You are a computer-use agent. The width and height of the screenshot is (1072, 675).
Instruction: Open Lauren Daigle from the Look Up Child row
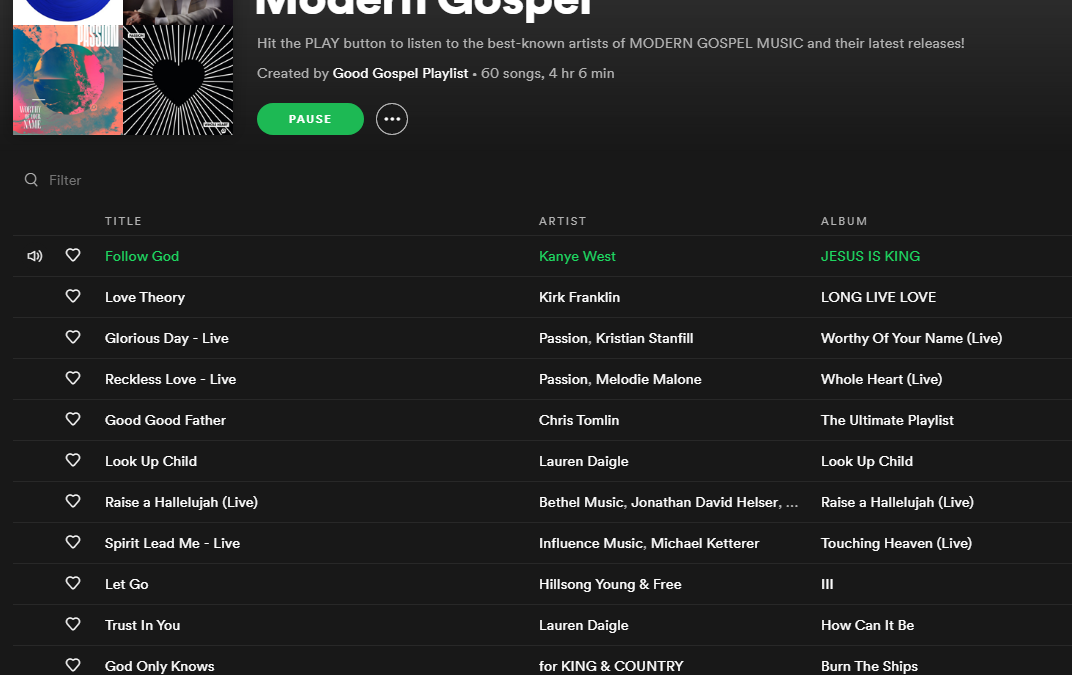(x=584, y=461)
